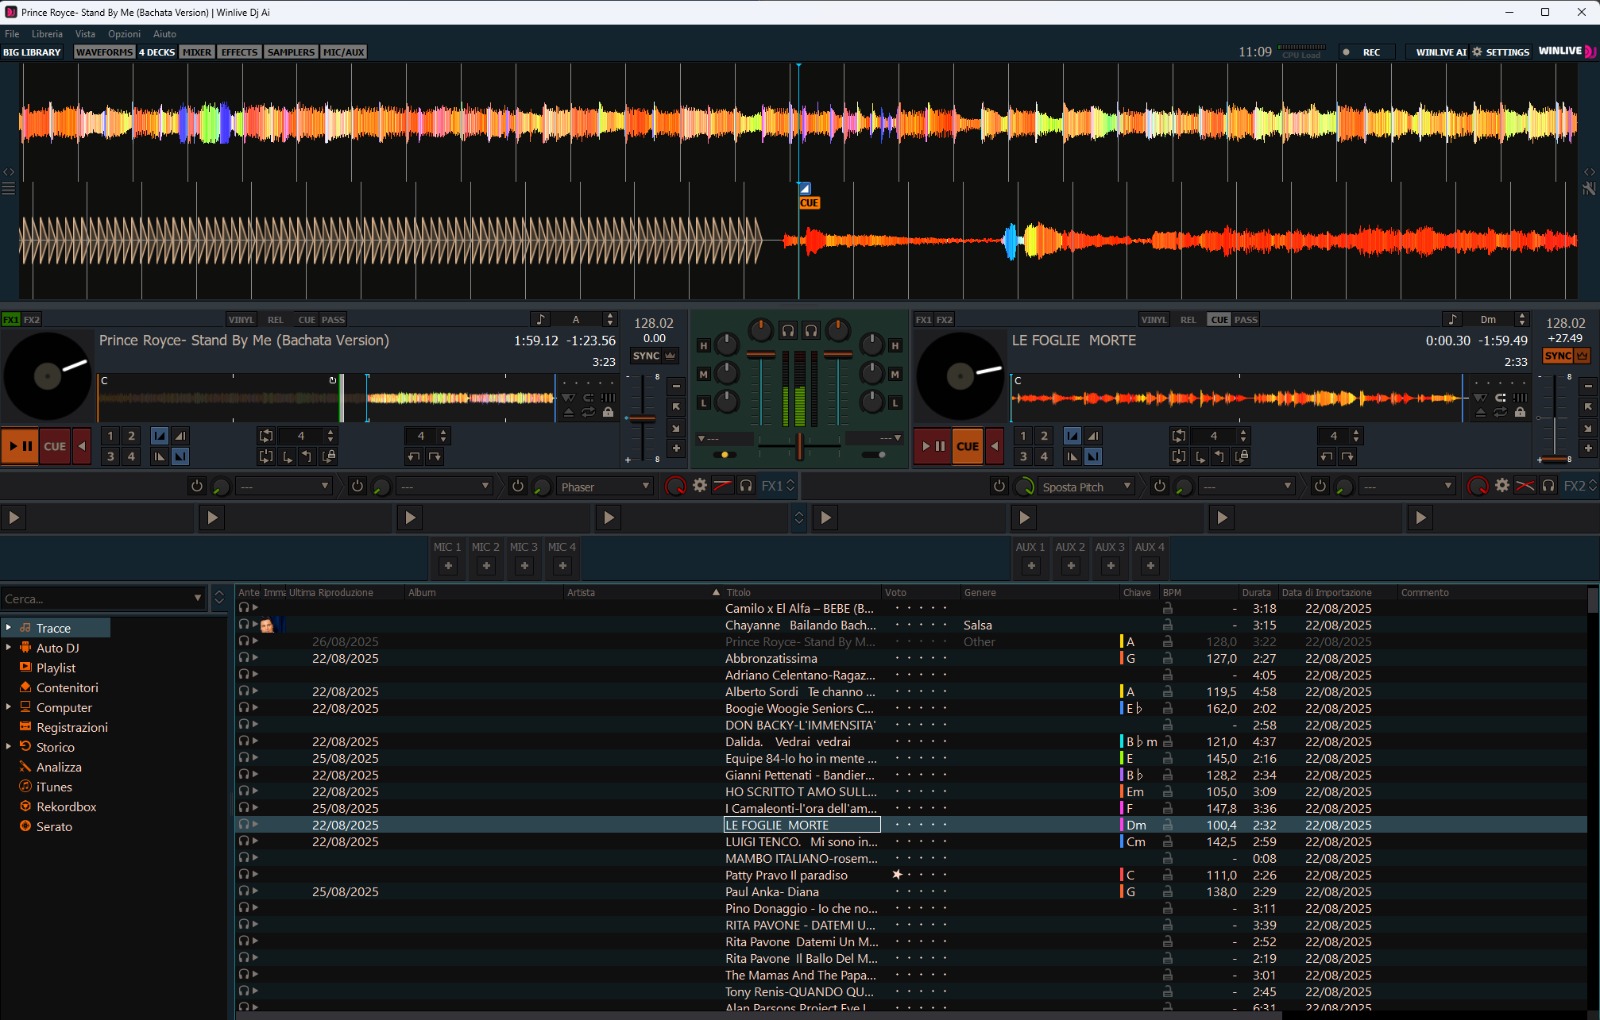Viewport: 1600px width, 1020px height.
Task: Turn off the Sposta Pitch power button
Action: coord(999,486)
